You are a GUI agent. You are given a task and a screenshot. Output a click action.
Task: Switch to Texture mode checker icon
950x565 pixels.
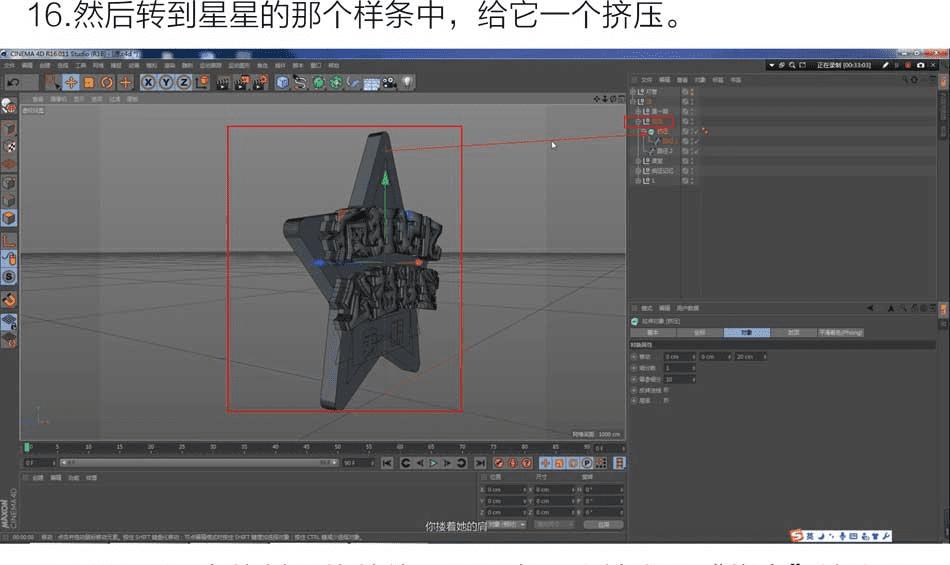8,147
